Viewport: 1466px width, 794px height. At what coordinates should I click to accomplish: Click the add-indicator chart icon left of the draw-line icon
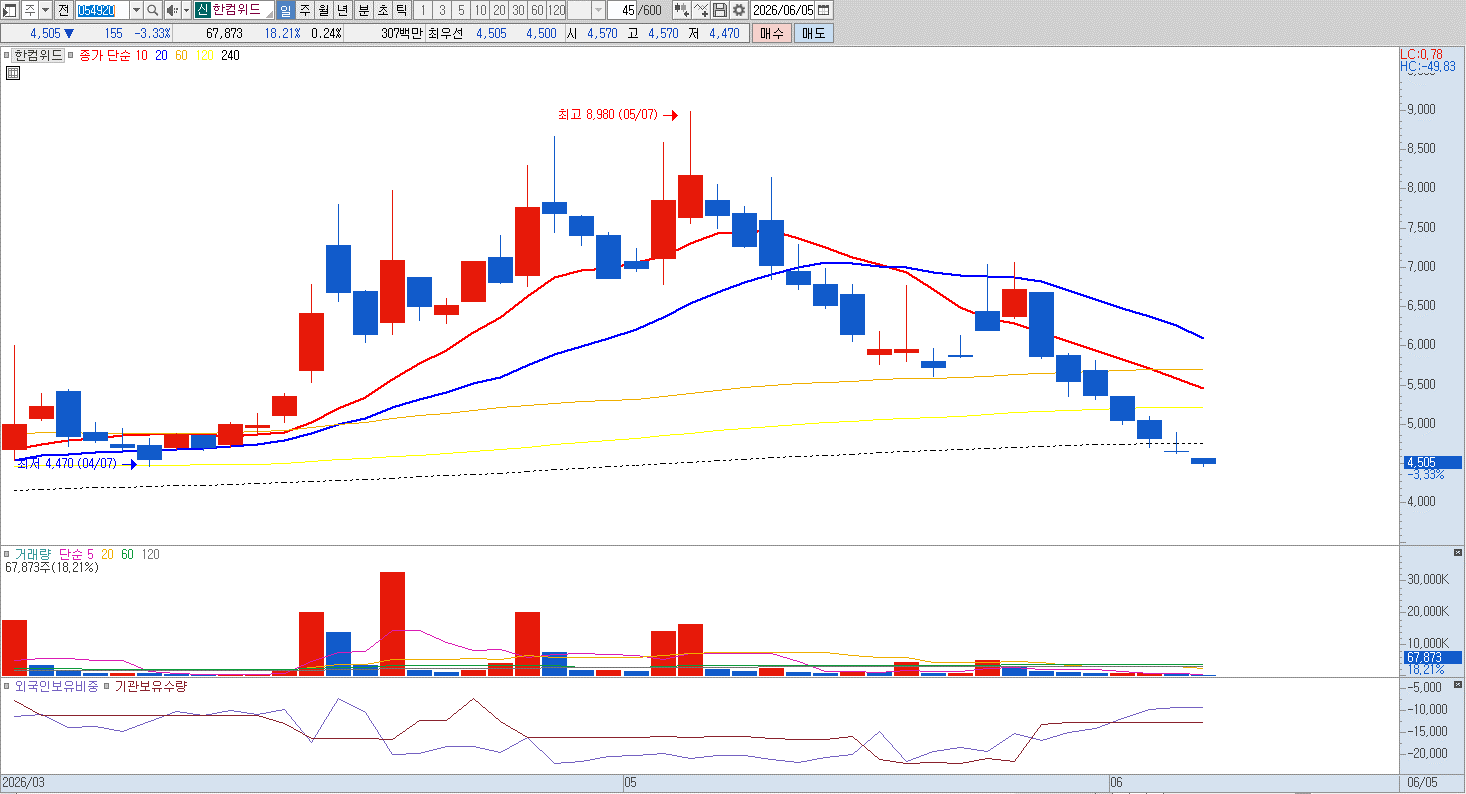point(682,10)
